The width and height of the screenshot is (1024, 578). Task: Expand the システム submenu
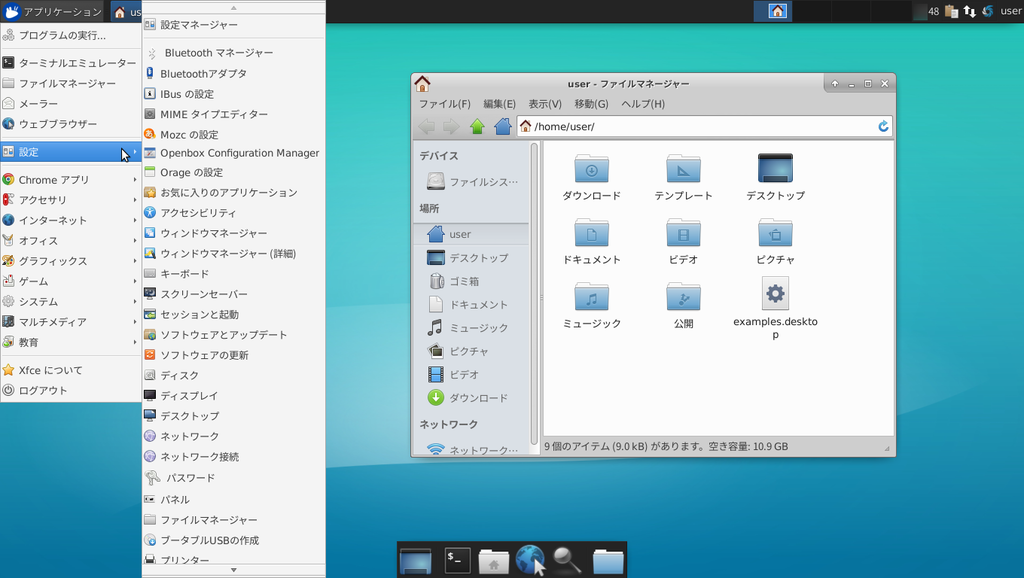pyautogui.click(x=71, y=302)
